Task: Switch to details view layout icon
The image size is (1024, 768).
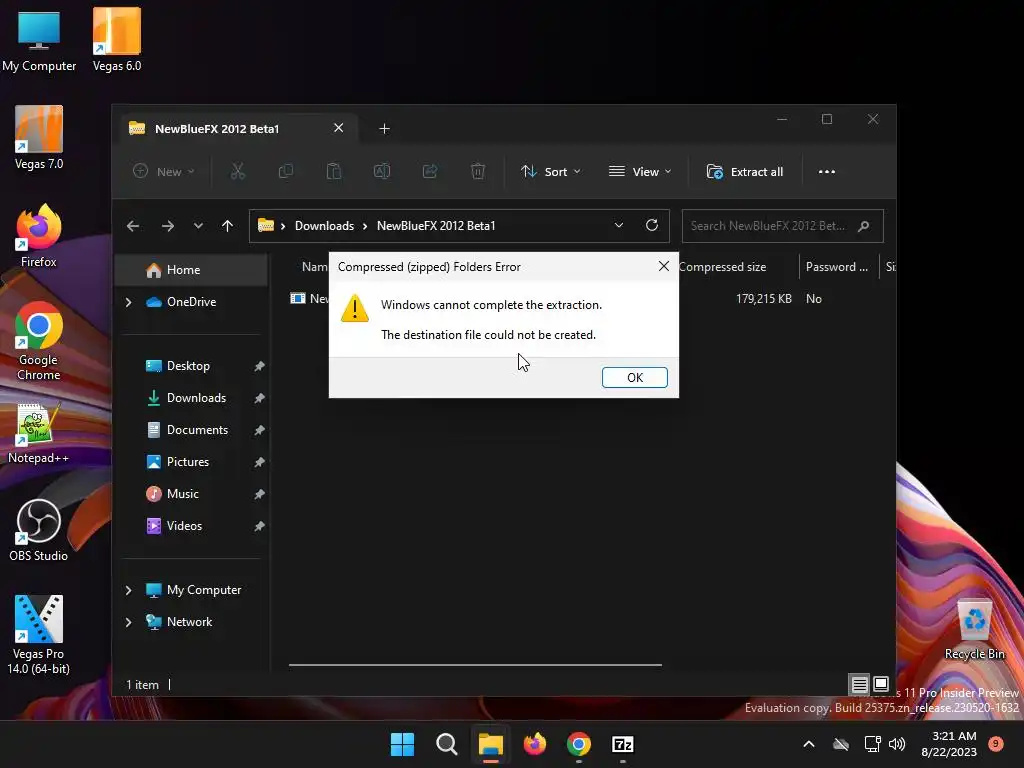Action: 859,684
